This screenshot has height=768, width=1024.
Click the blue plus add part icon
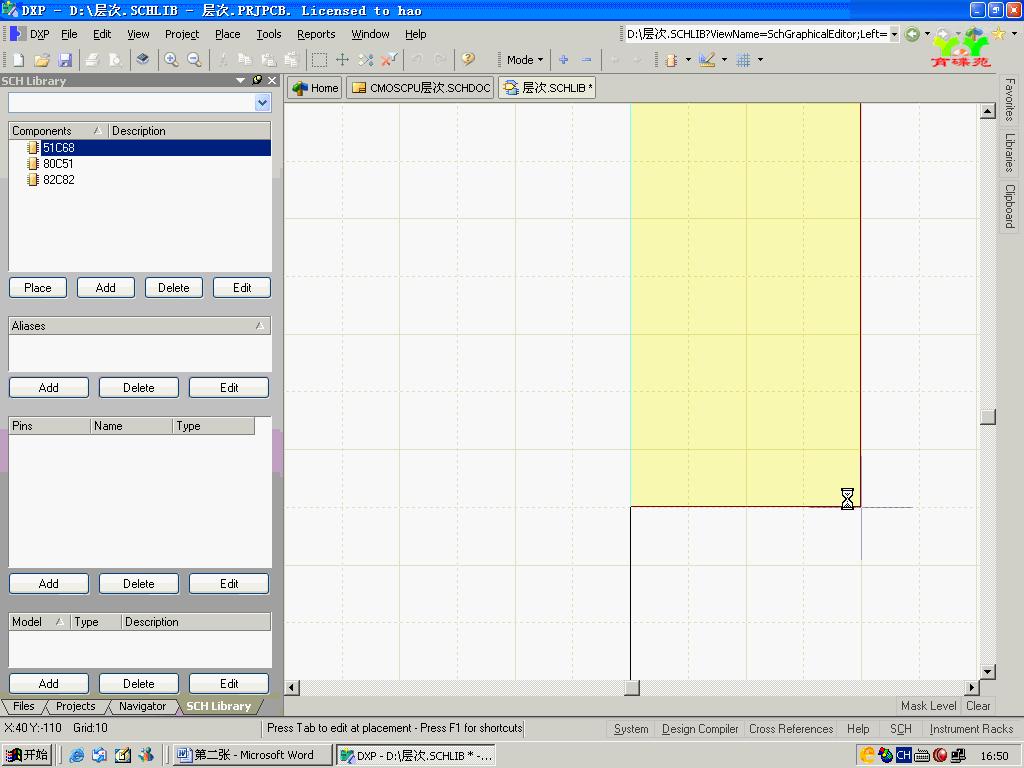(564, 60)
